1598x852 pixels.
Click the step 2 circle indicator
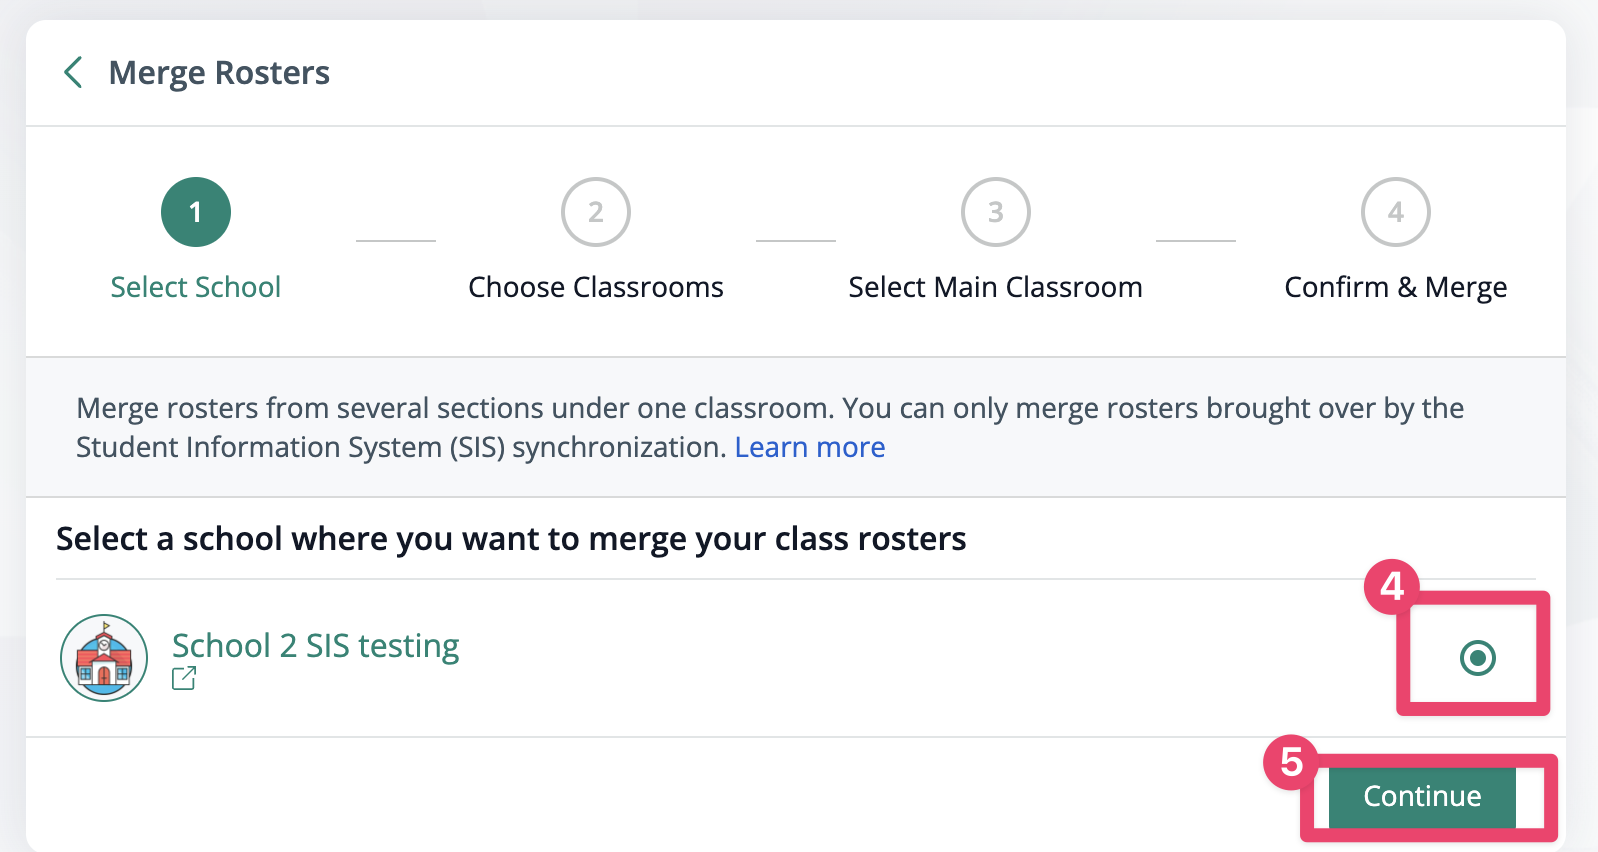596,212
